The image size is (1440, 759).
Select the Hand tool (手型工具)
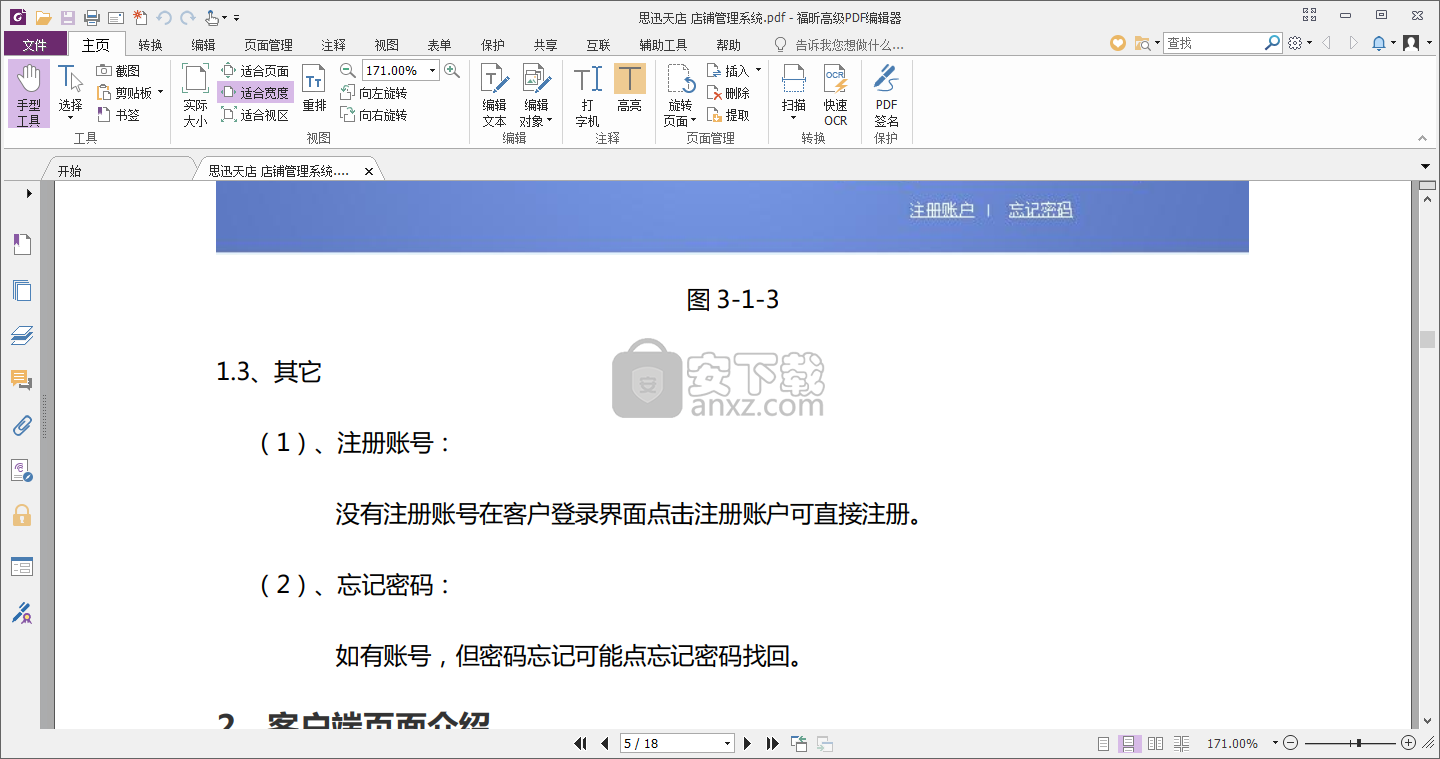(29, 94)
